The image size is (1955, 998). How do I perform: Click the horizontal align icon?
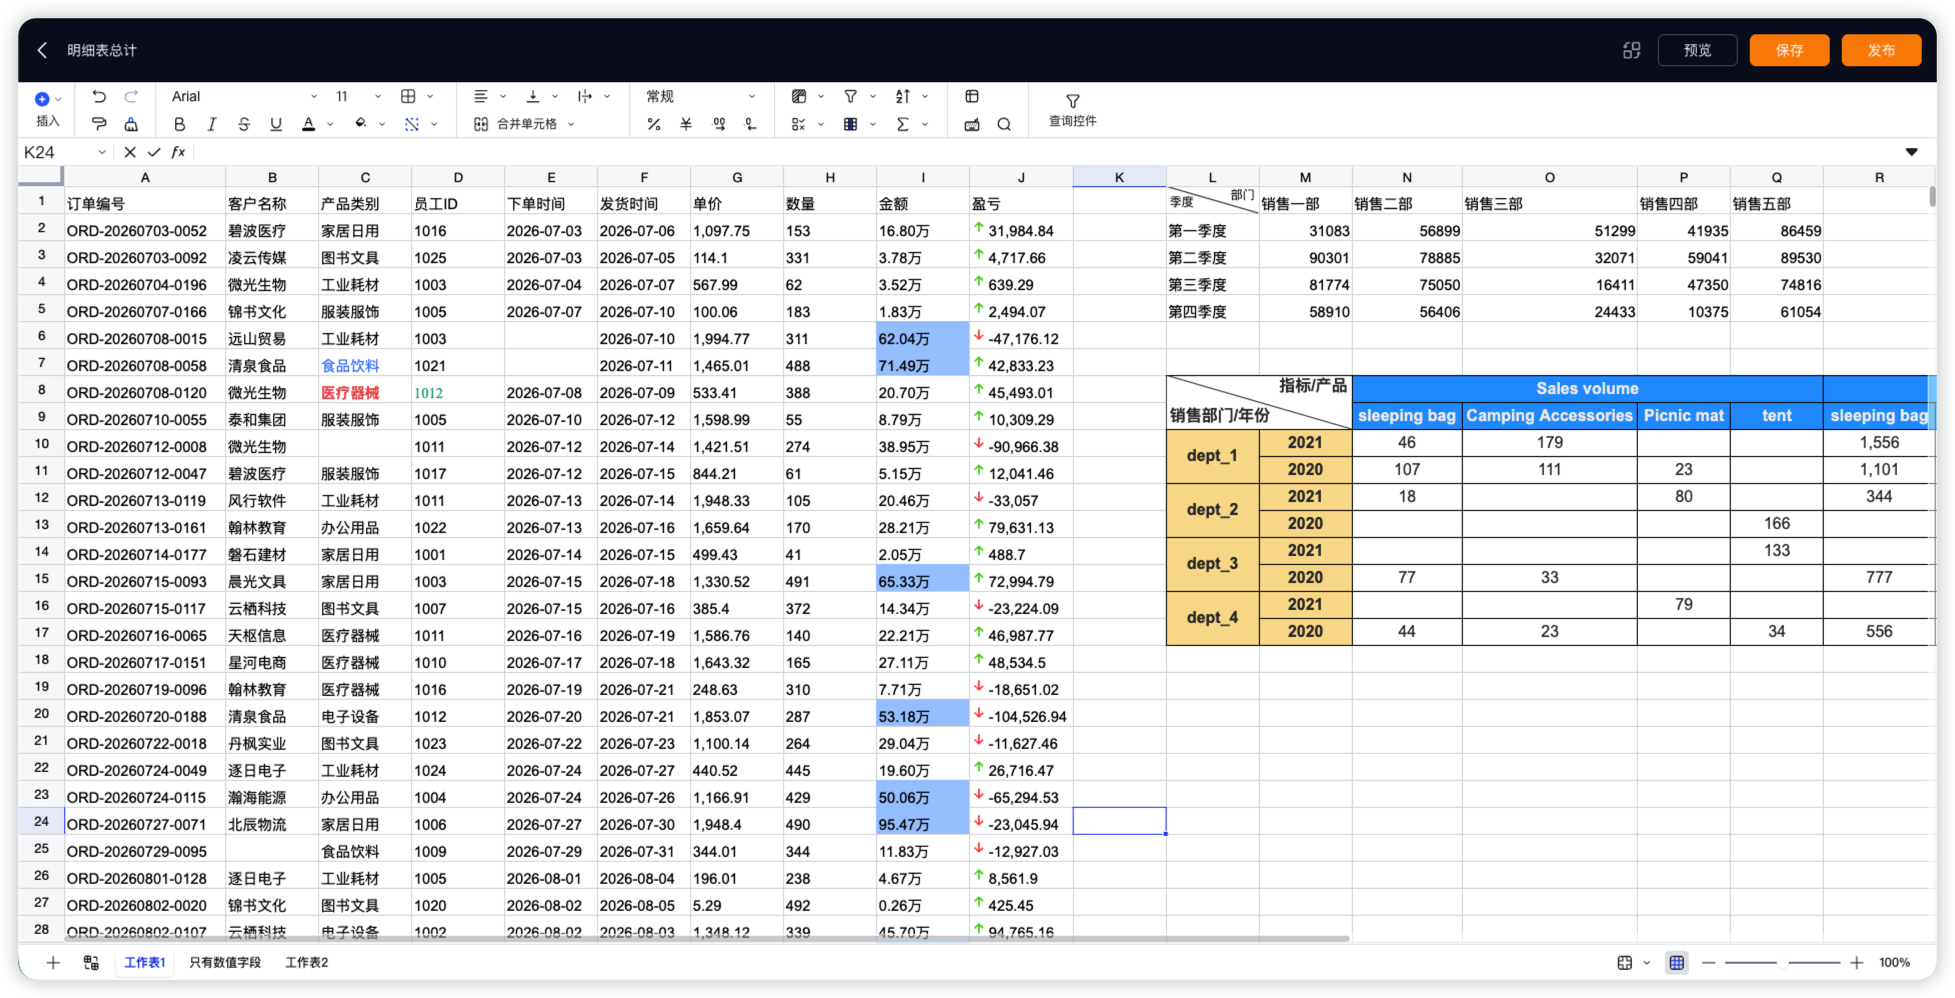[x=480, y=97]
